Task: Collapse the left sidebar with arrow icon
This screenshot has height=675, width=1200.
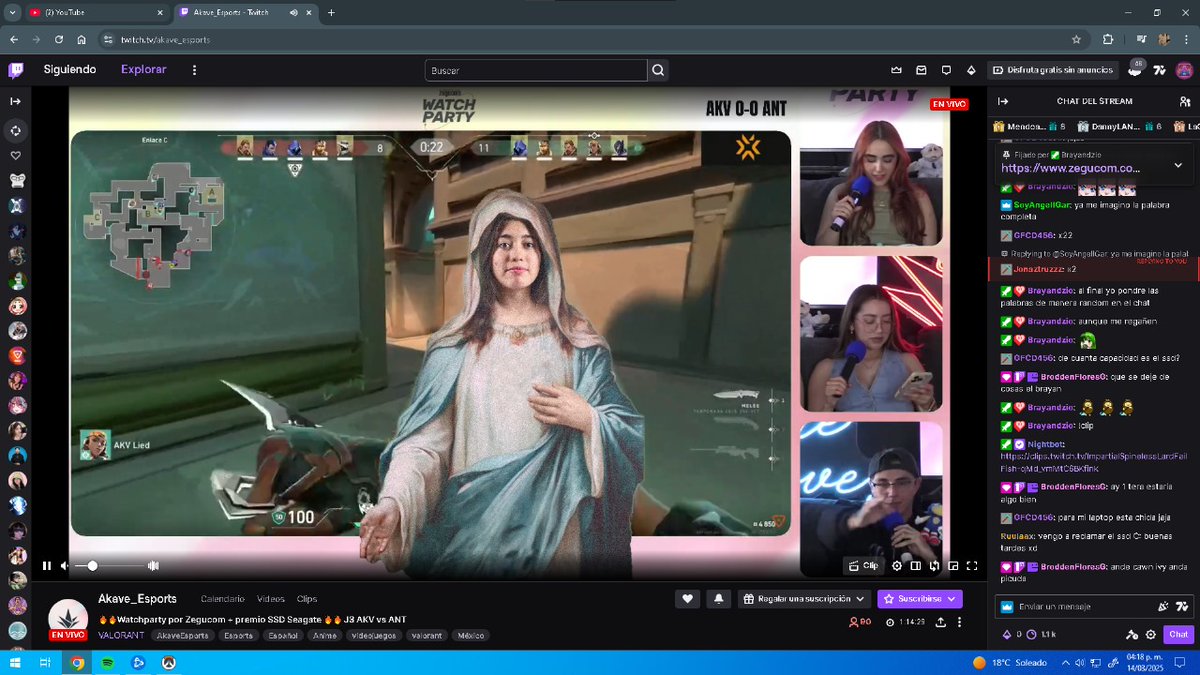Action: pos(16,101)
